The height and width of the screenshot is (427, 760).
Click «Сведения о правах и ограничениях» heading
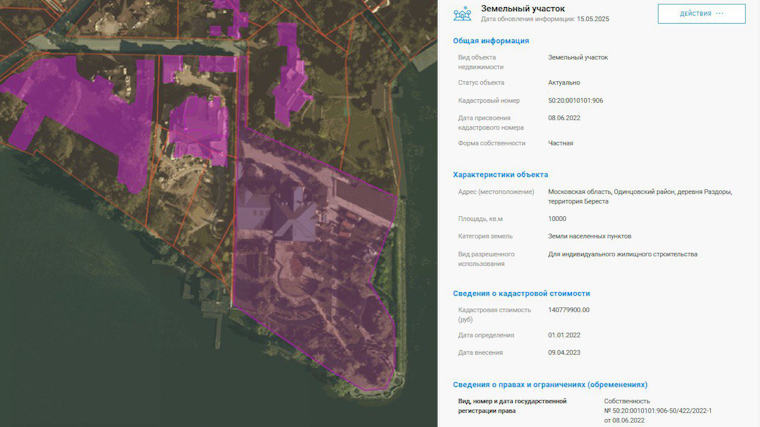point(549,384)
